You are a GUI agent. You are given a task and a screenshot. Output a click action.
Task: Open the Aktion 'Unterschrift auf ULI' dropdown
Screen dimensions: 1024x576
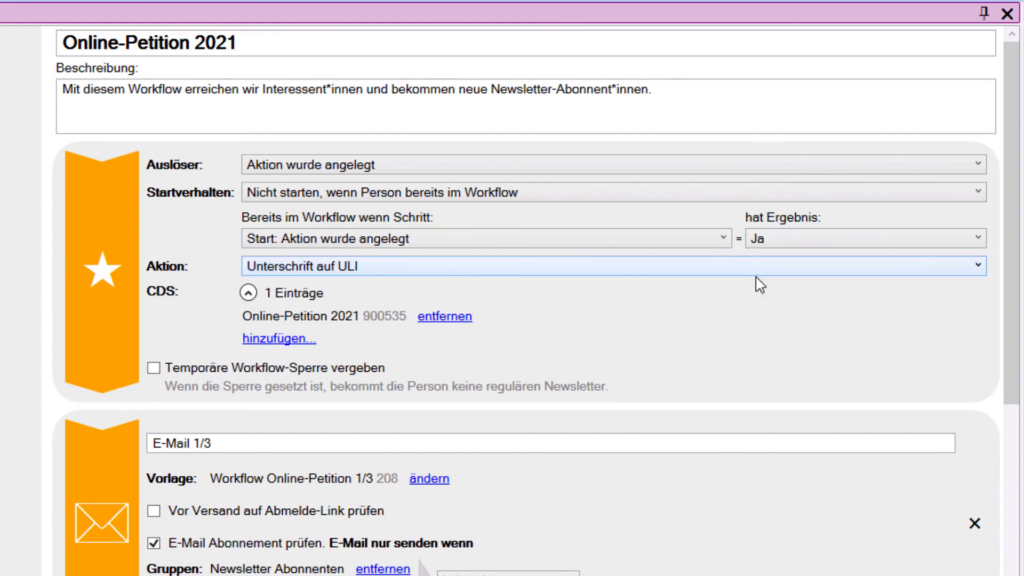tap(614, 266)
